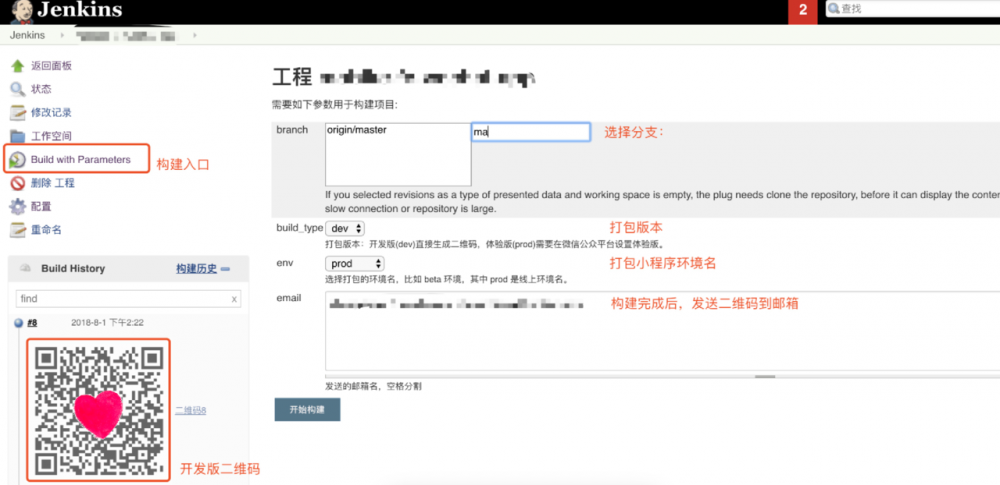Image resolution: width=1000 pixels, height=485 pixels.
Task: Click the email recipients text area
Action: 662,331
